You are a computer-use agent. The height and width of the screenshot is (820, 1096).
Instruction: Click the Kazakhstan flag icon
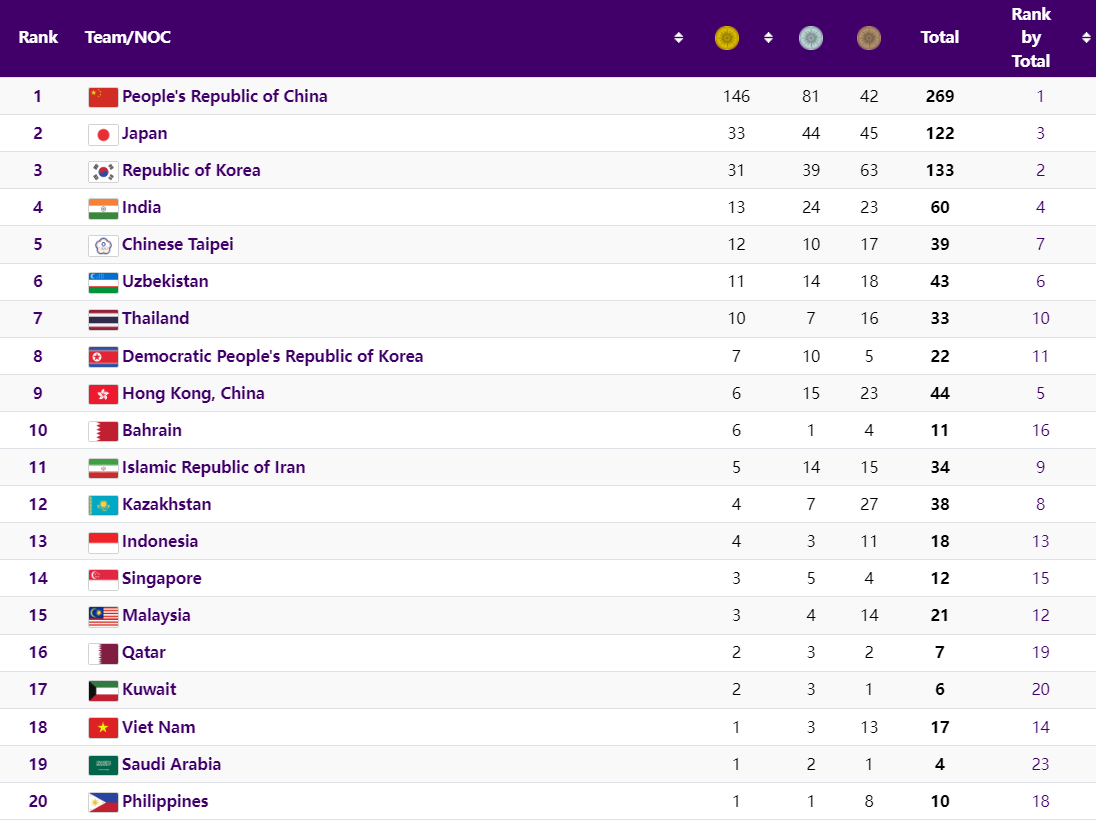(103, 505)
